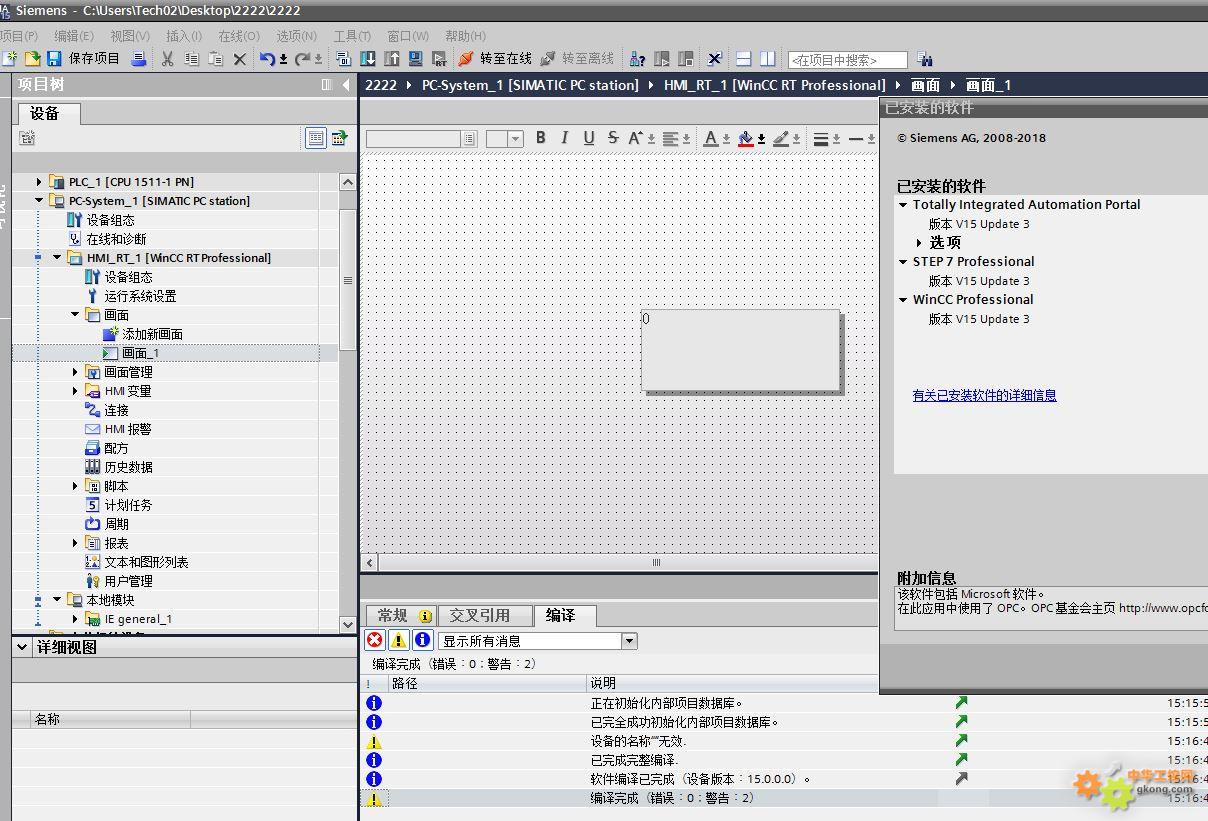Open 显示所有消息 filter dropdown

click(x=629, y=641)
